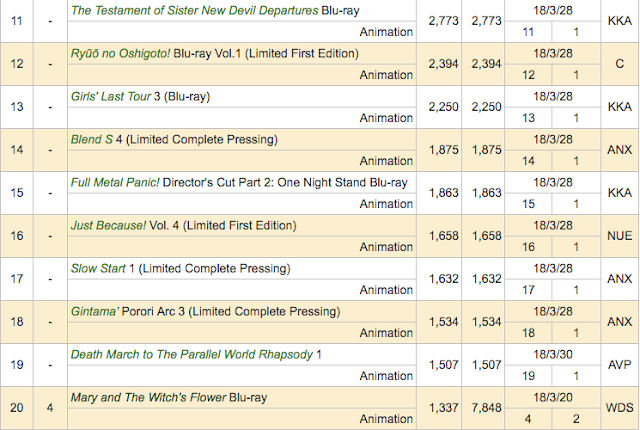
Task: Click total sales figure 7,848
Action: (486, 408)
